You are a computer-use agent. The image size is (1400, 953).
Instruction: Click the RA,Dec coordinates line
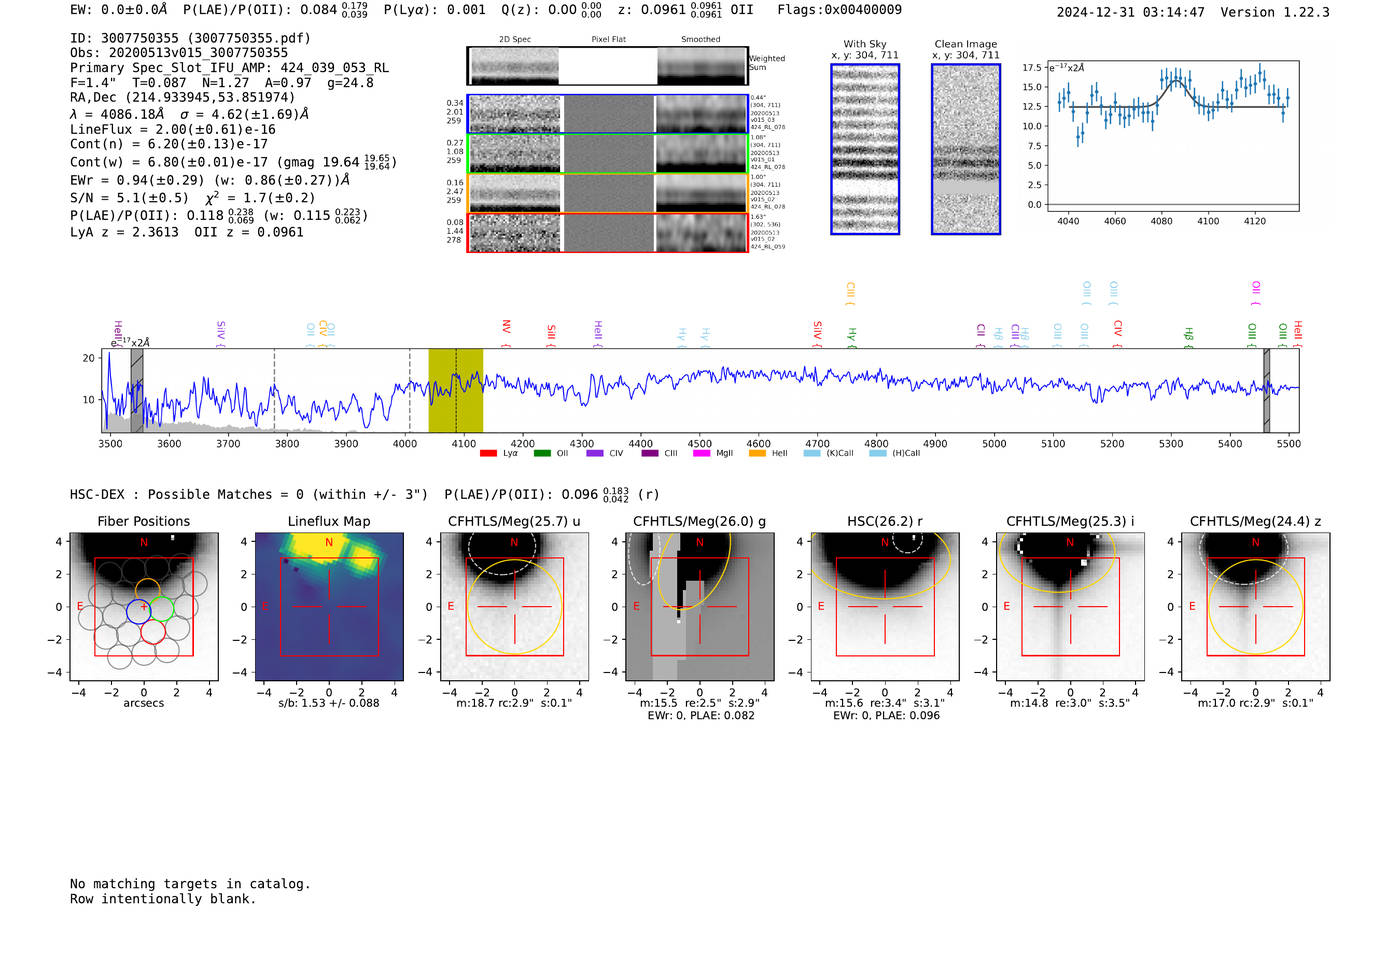point(183,98)
